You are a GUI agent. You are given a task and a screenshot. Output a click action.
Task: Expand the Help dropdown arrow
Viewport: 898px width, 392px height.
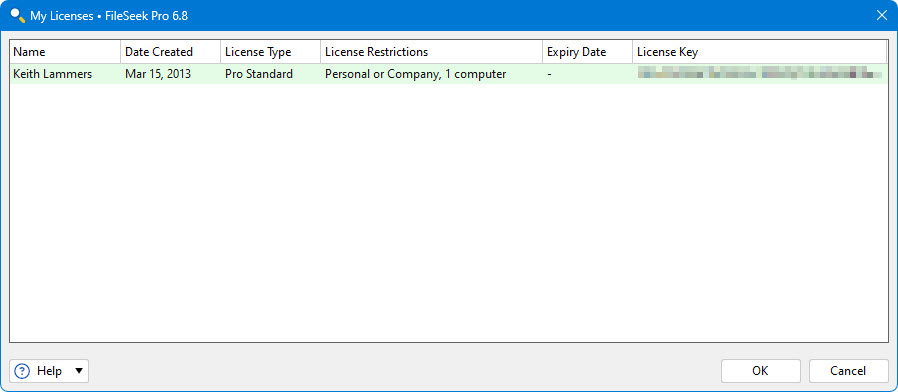pyautogui.click(x=79, y=371)
